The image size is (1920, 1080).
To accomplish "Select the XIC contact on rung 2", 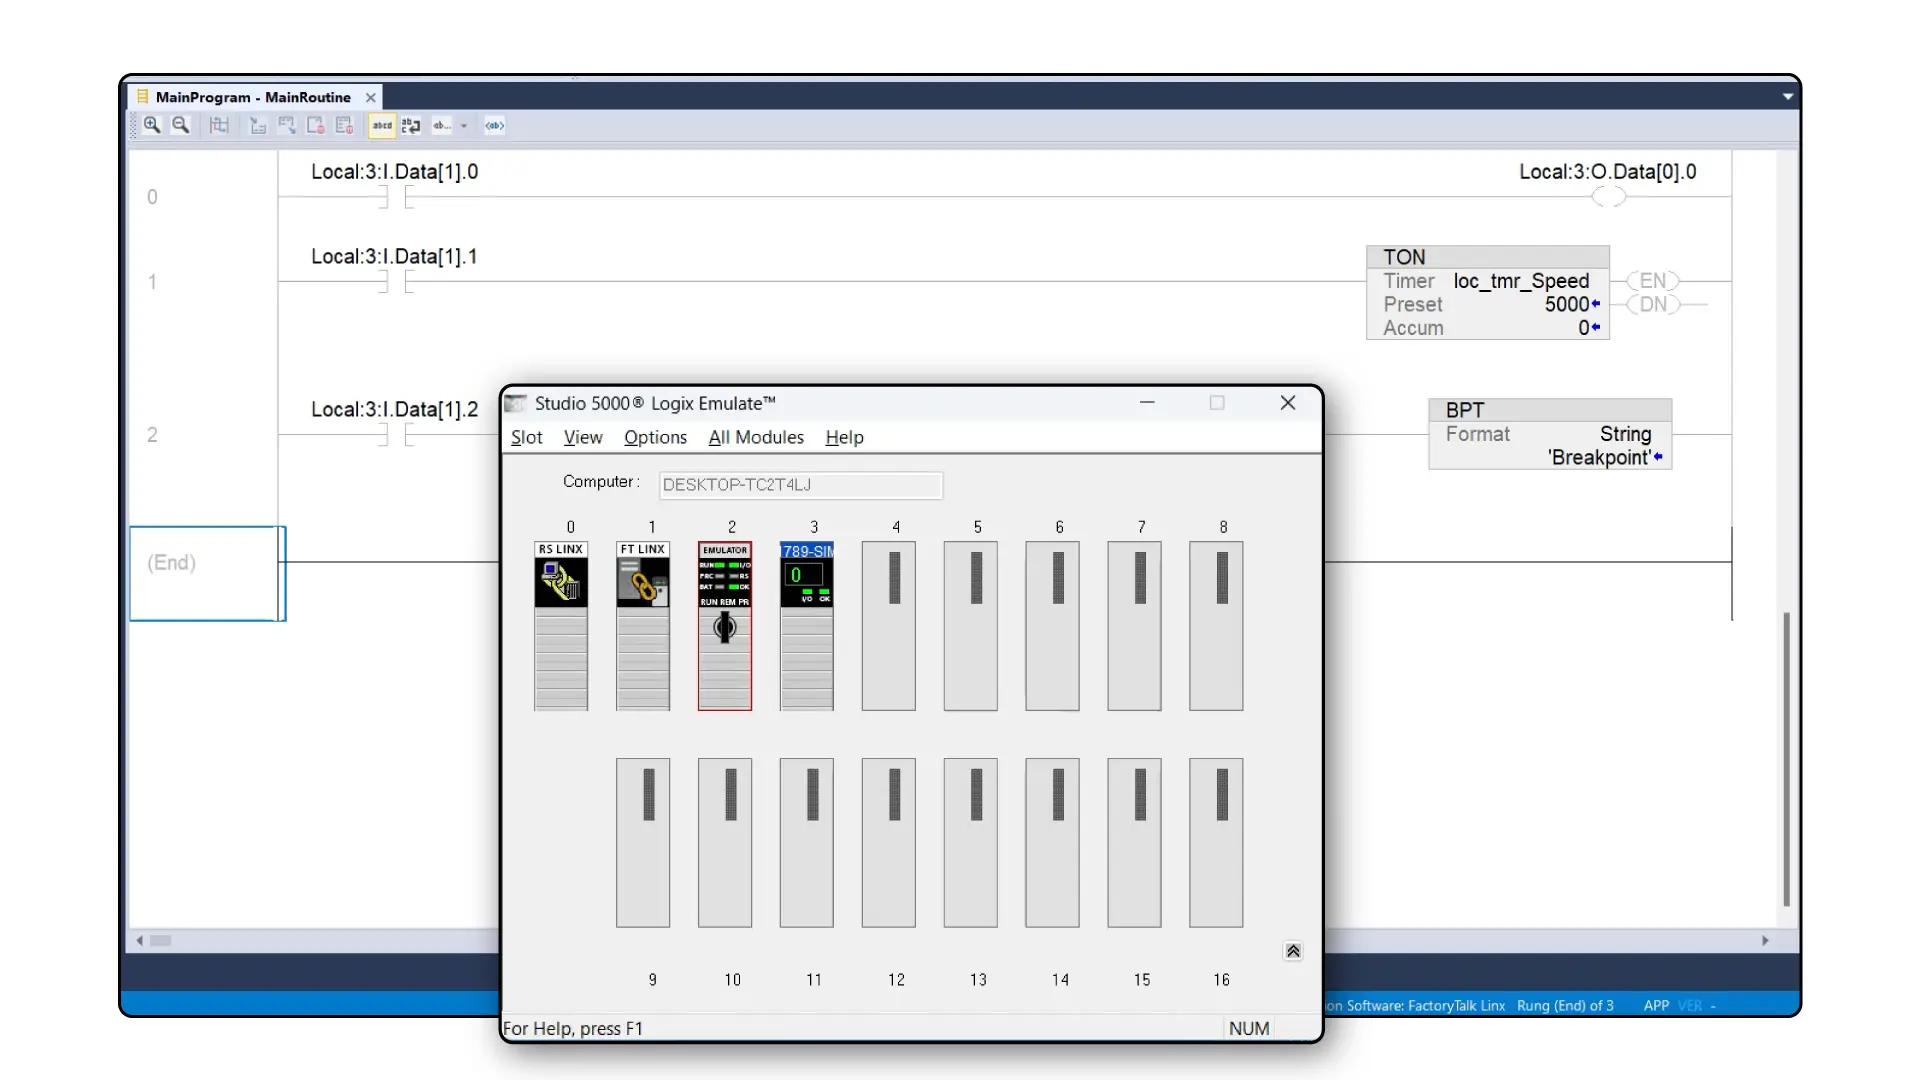I will pyautogui.click(x=396, y=435).
